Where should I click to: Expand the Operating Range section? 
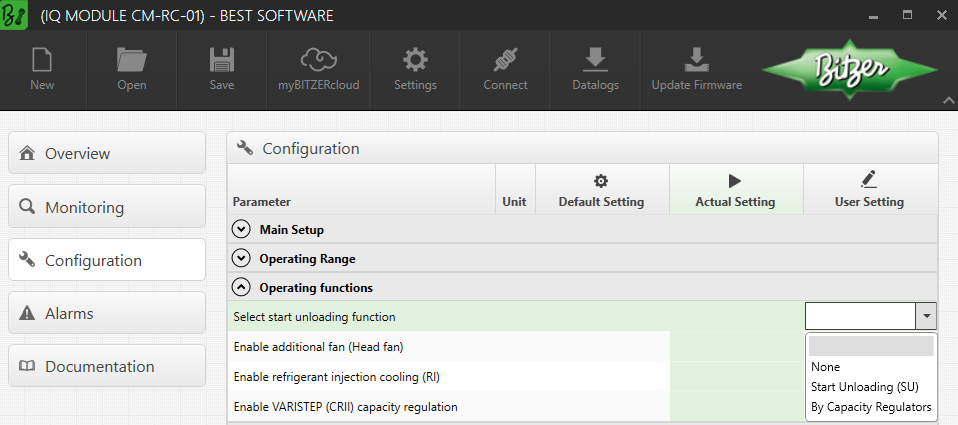[241, 258]
